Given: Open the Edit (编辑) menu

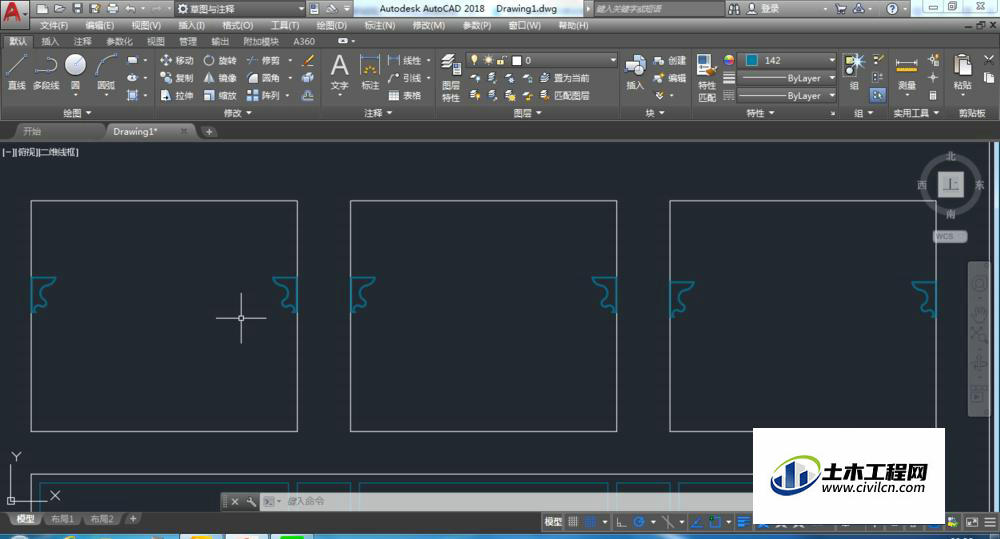Looking at the screenshot, I should click(99, 26).
